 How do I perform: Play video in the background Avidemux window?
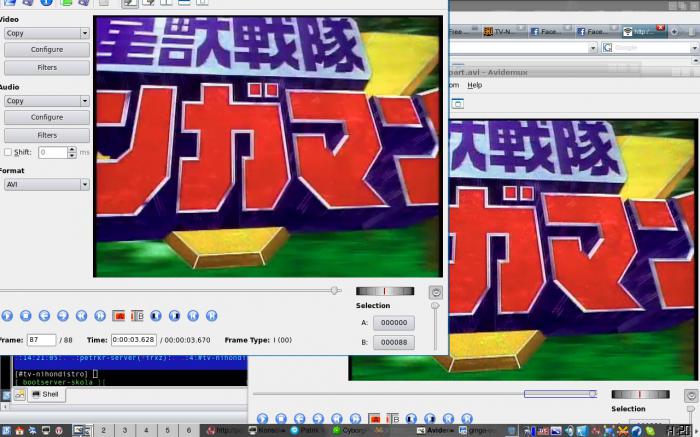pyautogui.click(x=262, y=419)
